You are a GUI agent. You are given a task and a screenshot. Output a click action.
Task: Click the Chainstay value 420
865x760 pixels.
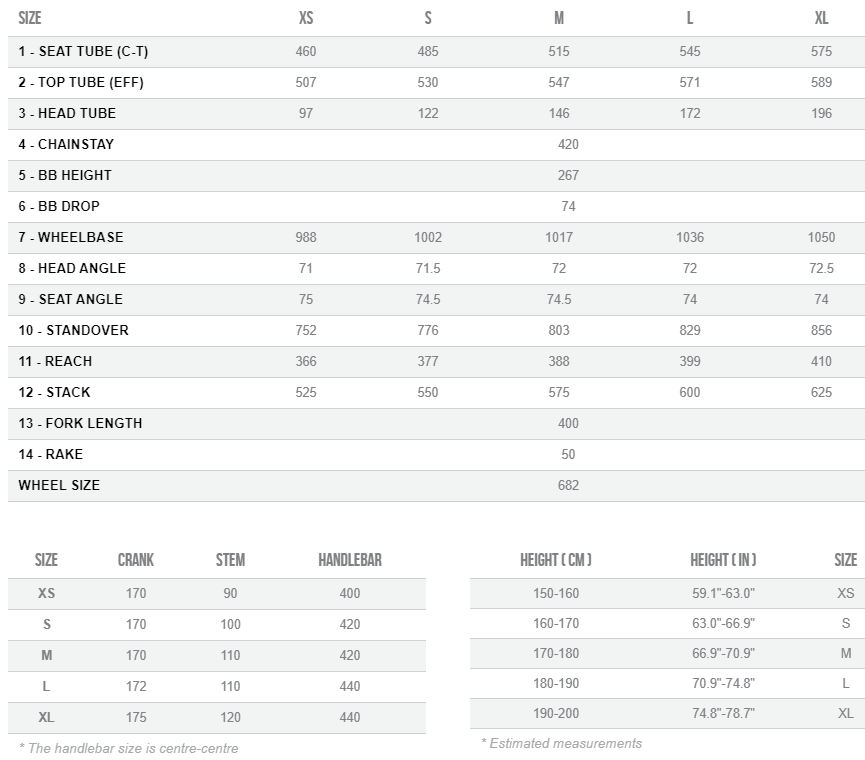coord(568,144)
